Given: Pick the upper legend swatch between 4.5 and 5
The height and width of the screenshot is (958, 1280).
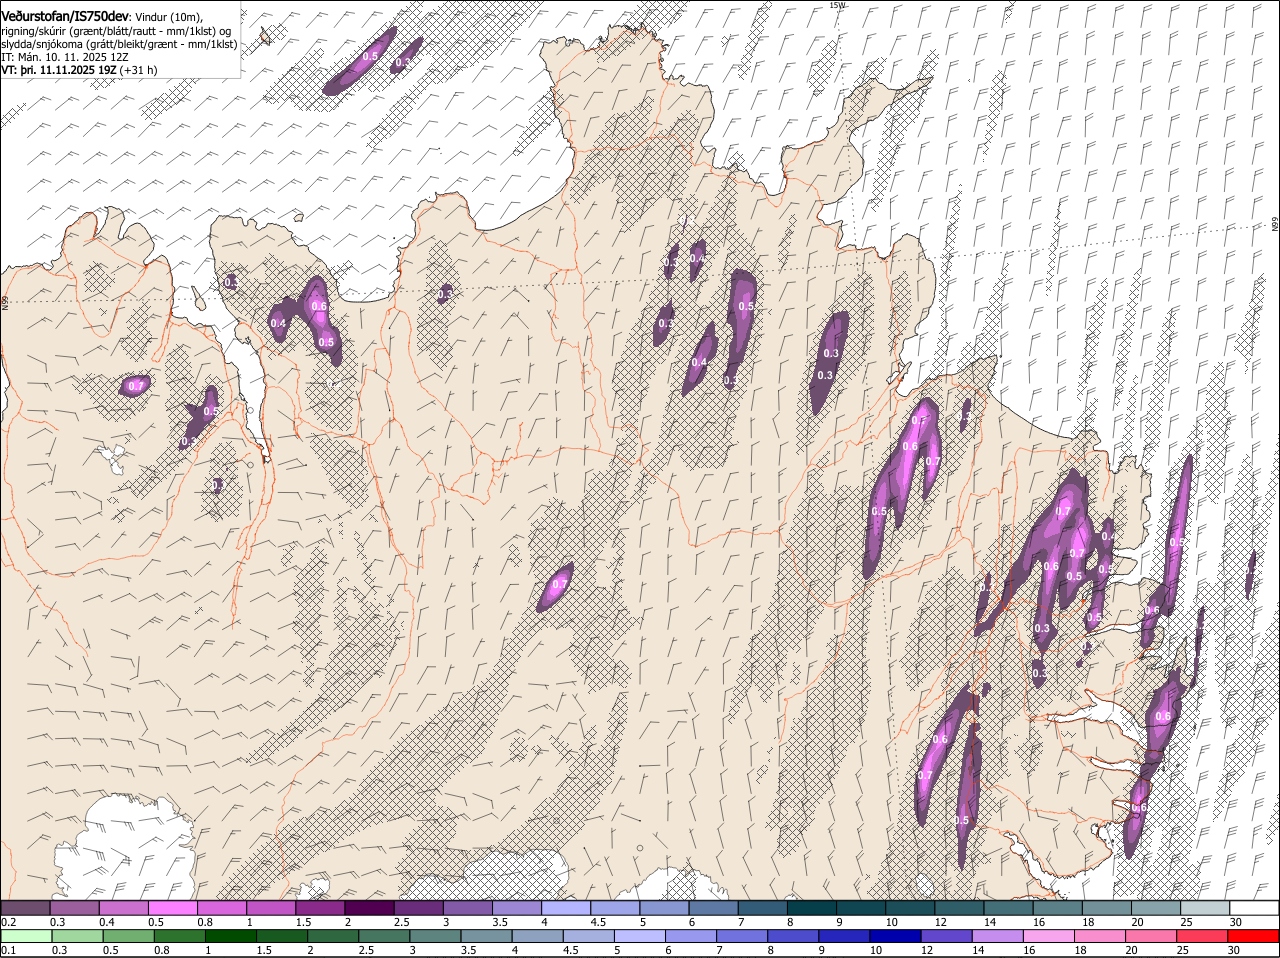Looking at the screenshot, I should [x=615, y=907].
